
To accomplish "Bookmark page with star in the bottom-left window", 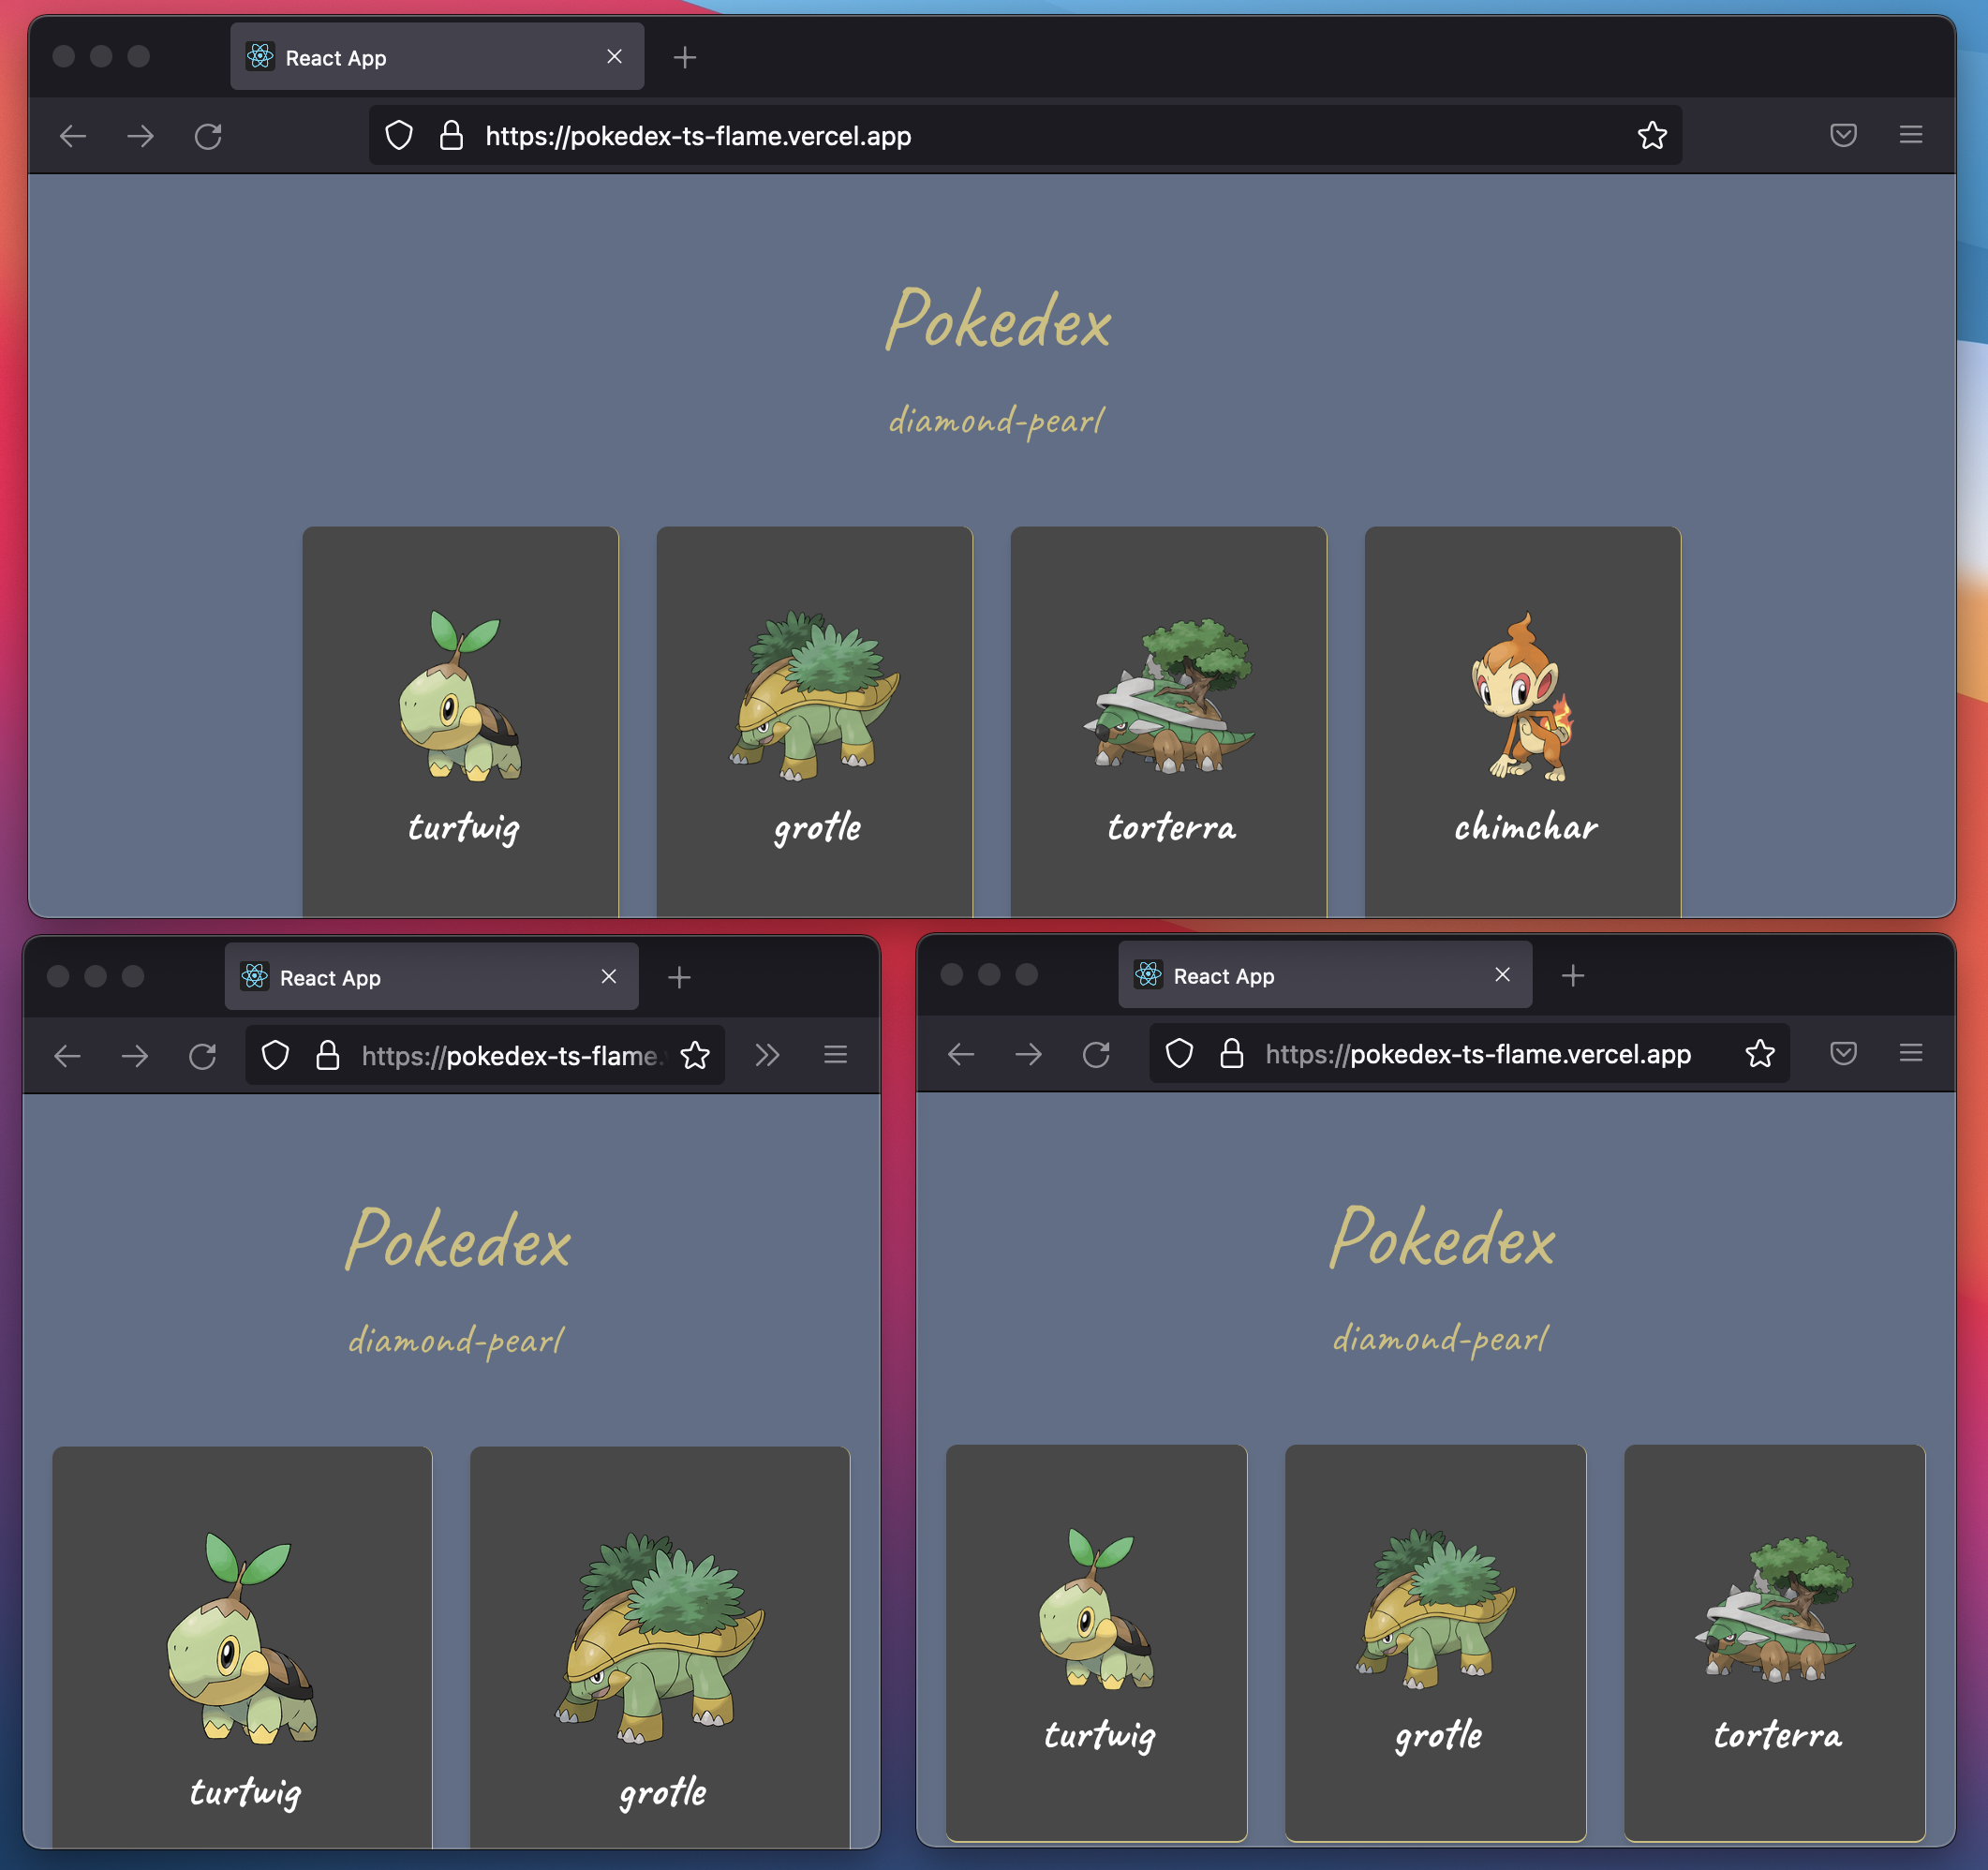I will (695, 1055).
